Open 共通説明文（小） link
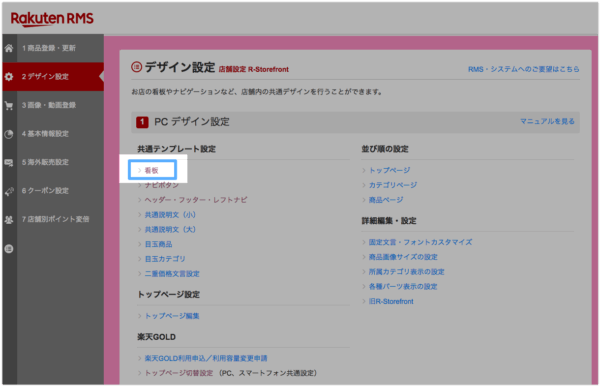600x387 pixels. pyautogui.click(x=170, y=215)
